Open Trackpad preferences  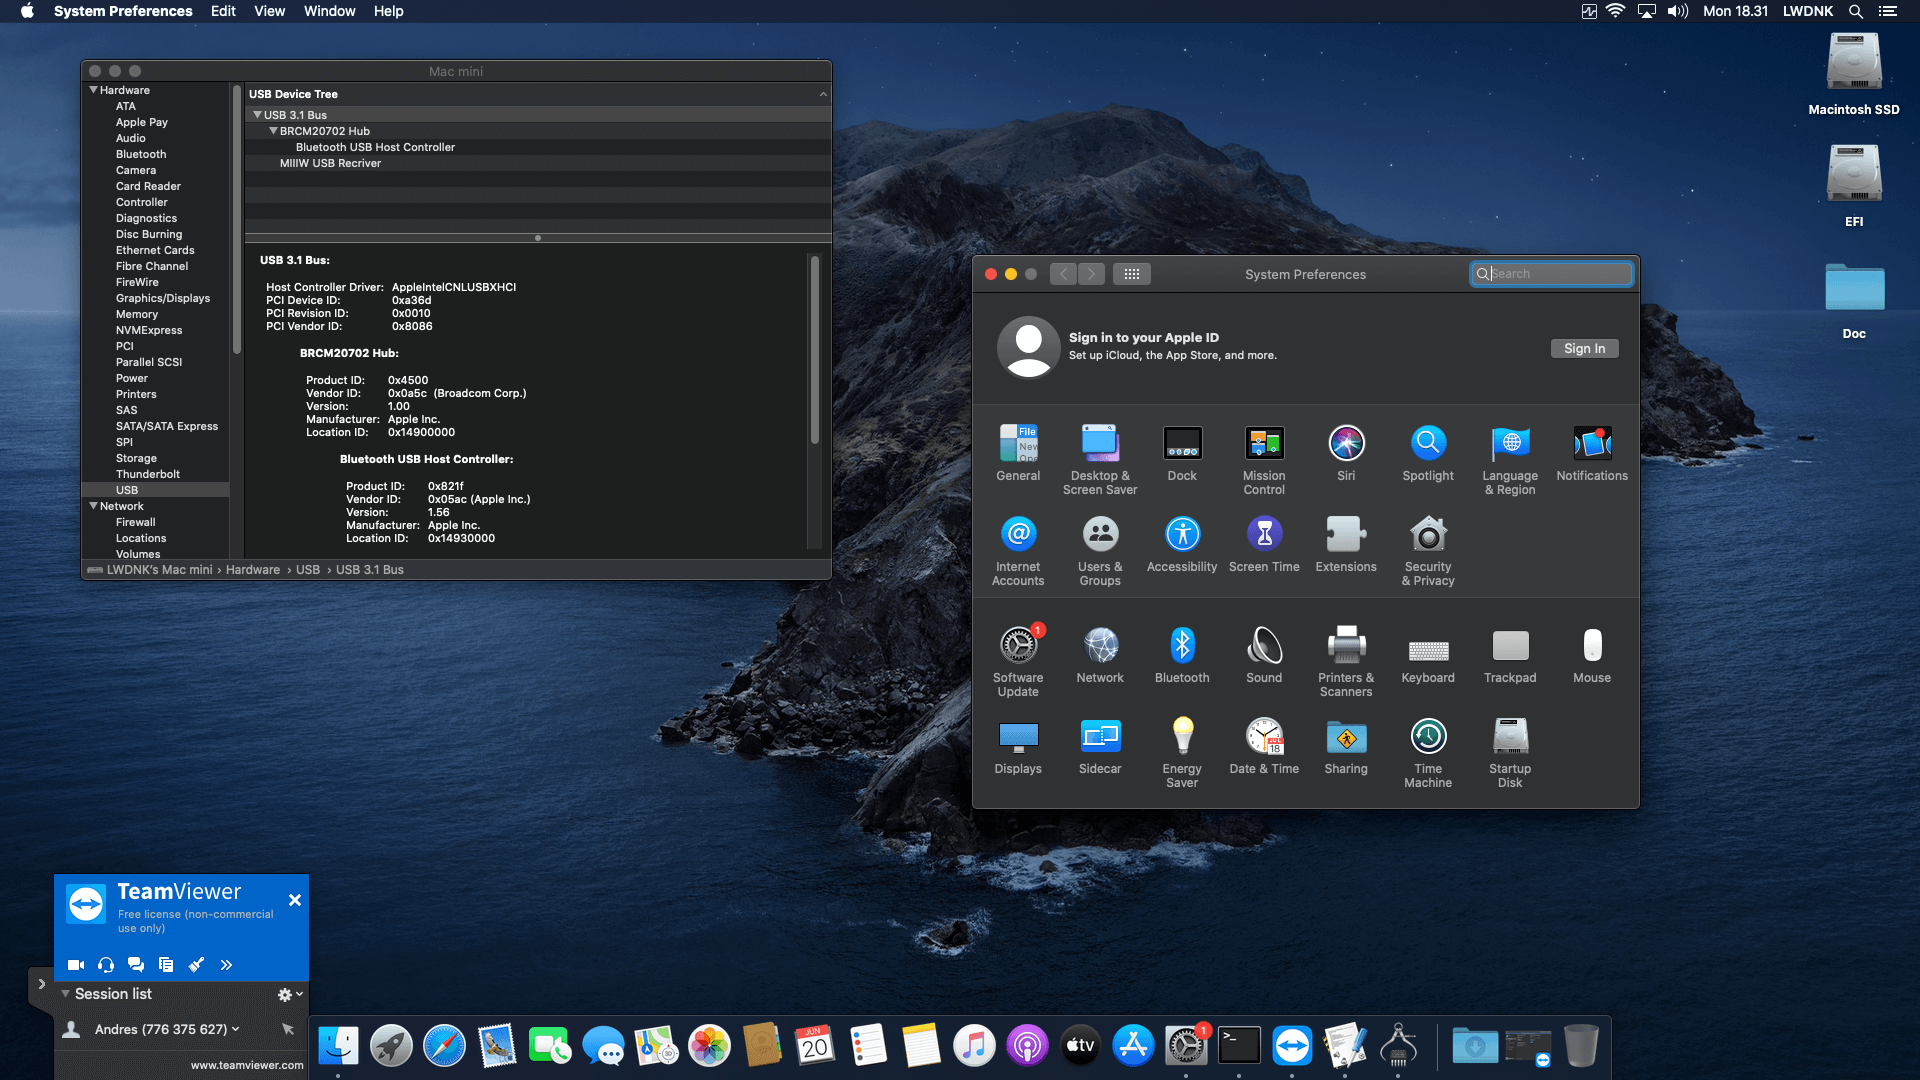[x=1510, y=655]
